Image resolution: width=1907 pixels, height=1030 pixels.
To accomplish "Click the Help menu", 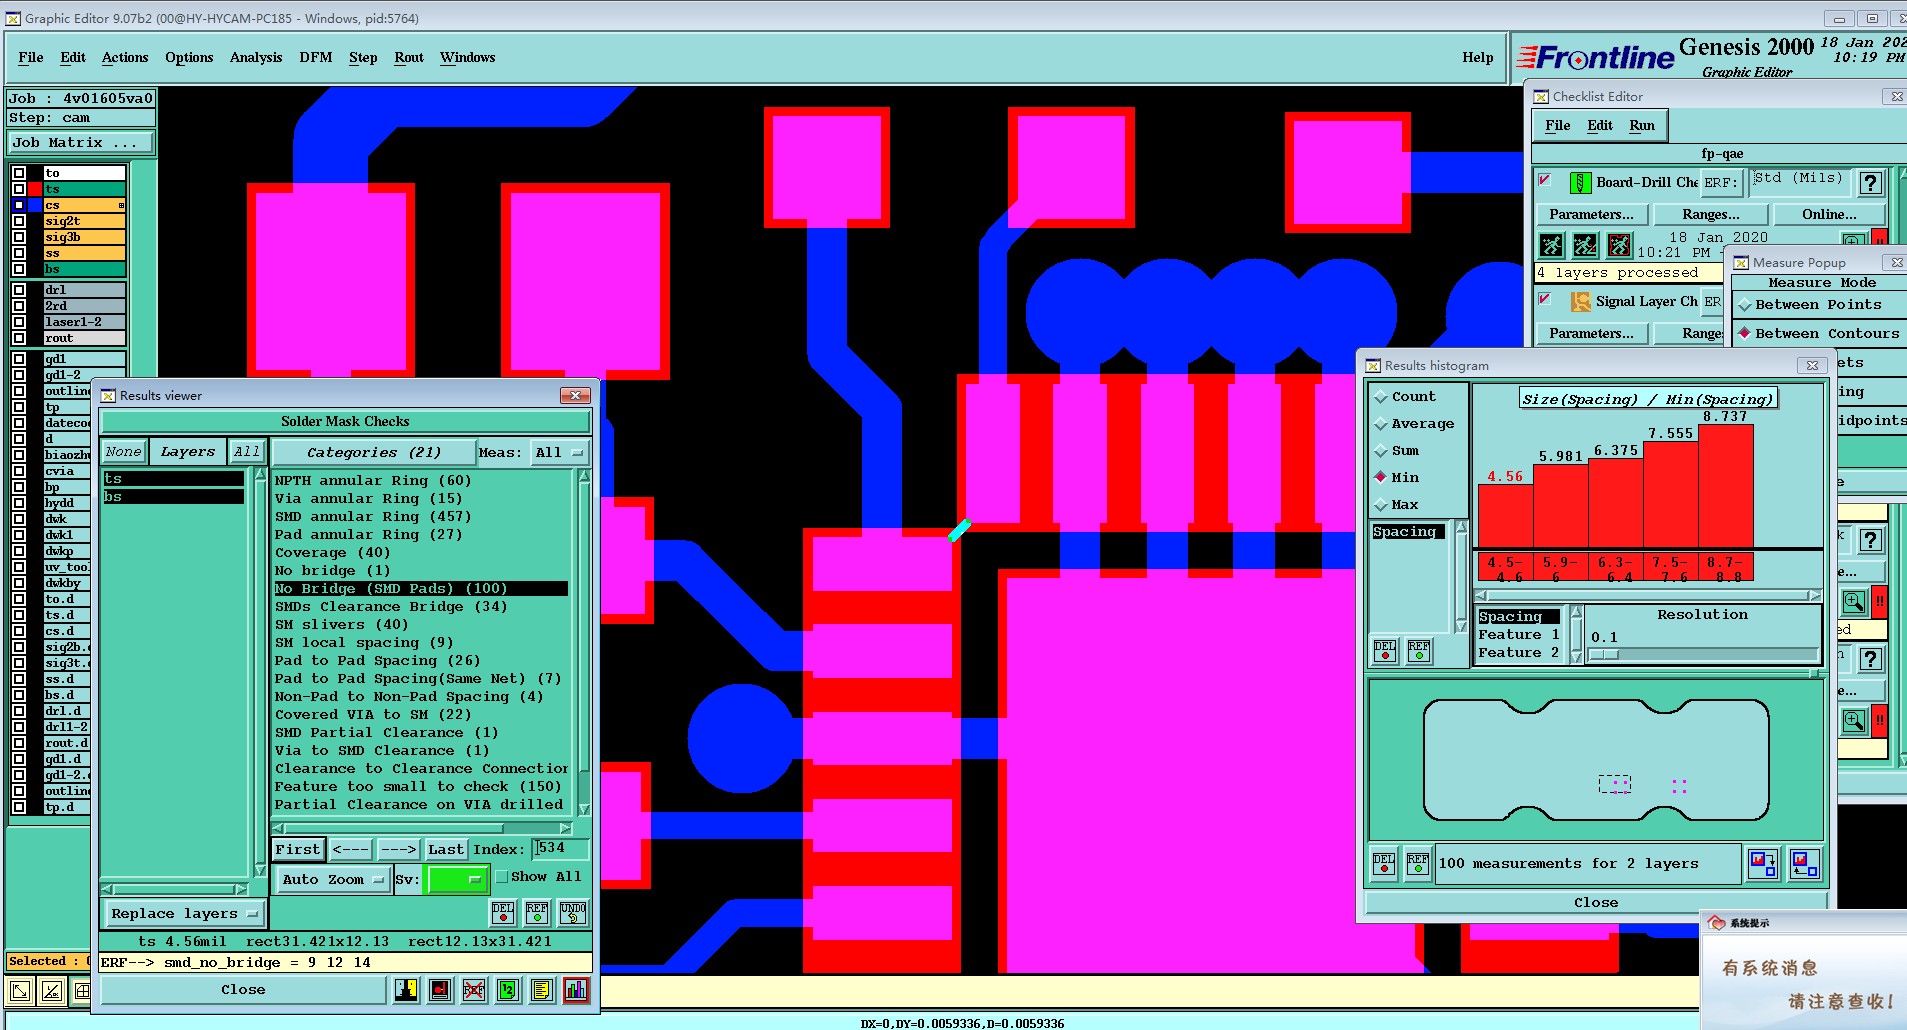I will [x=1477, y=57].
